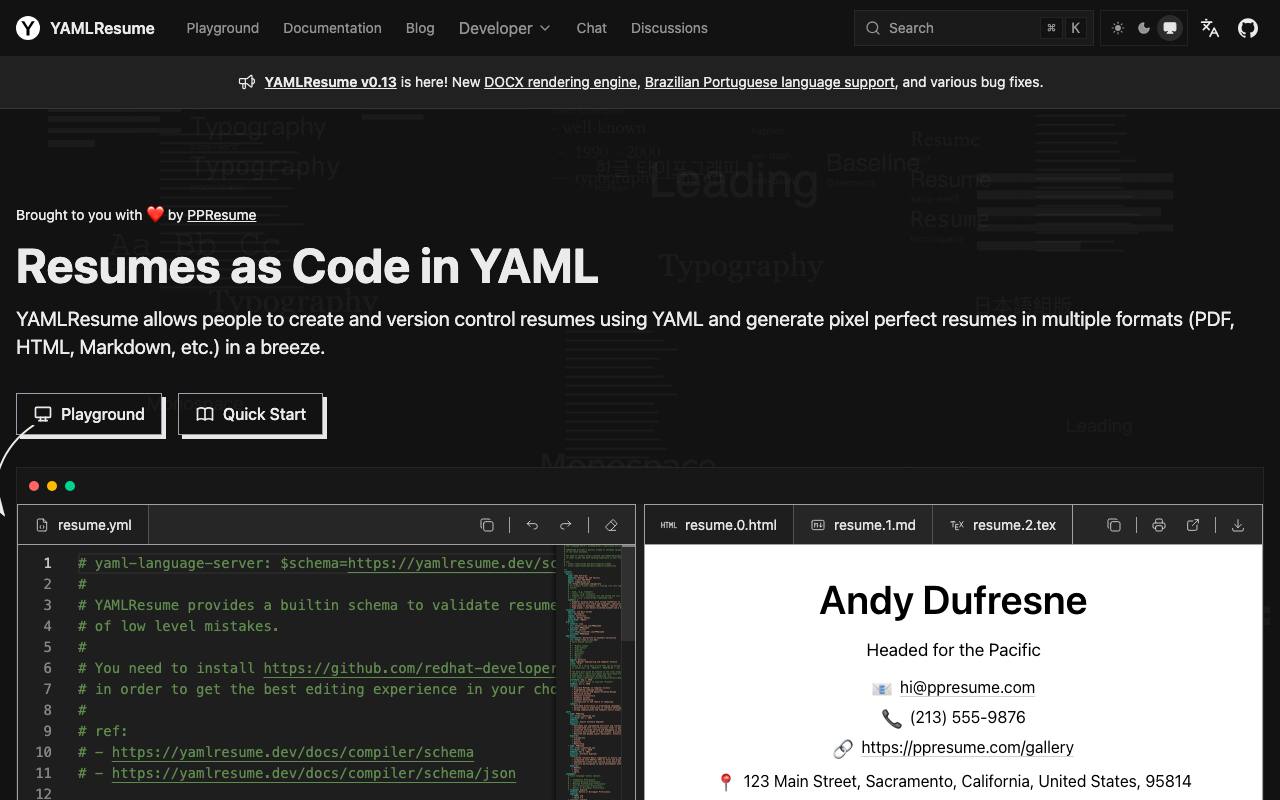The image size is (1280, 800).
Task: Click the "(213) 555-9876" phone number
Action: click(x=967, y=717)
